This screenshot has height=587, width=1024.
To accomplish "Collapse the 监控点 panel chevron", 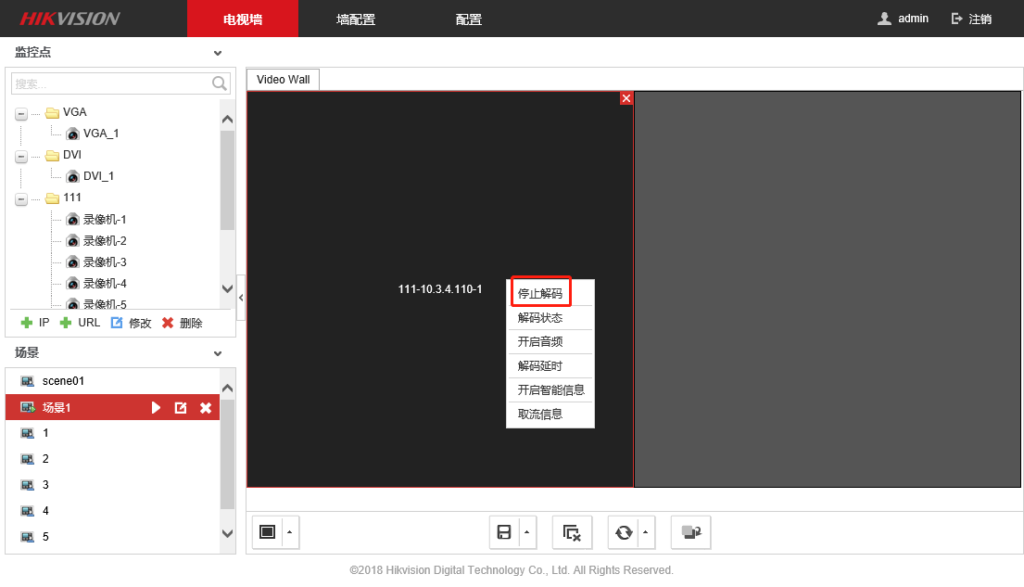I will point(218,52).
